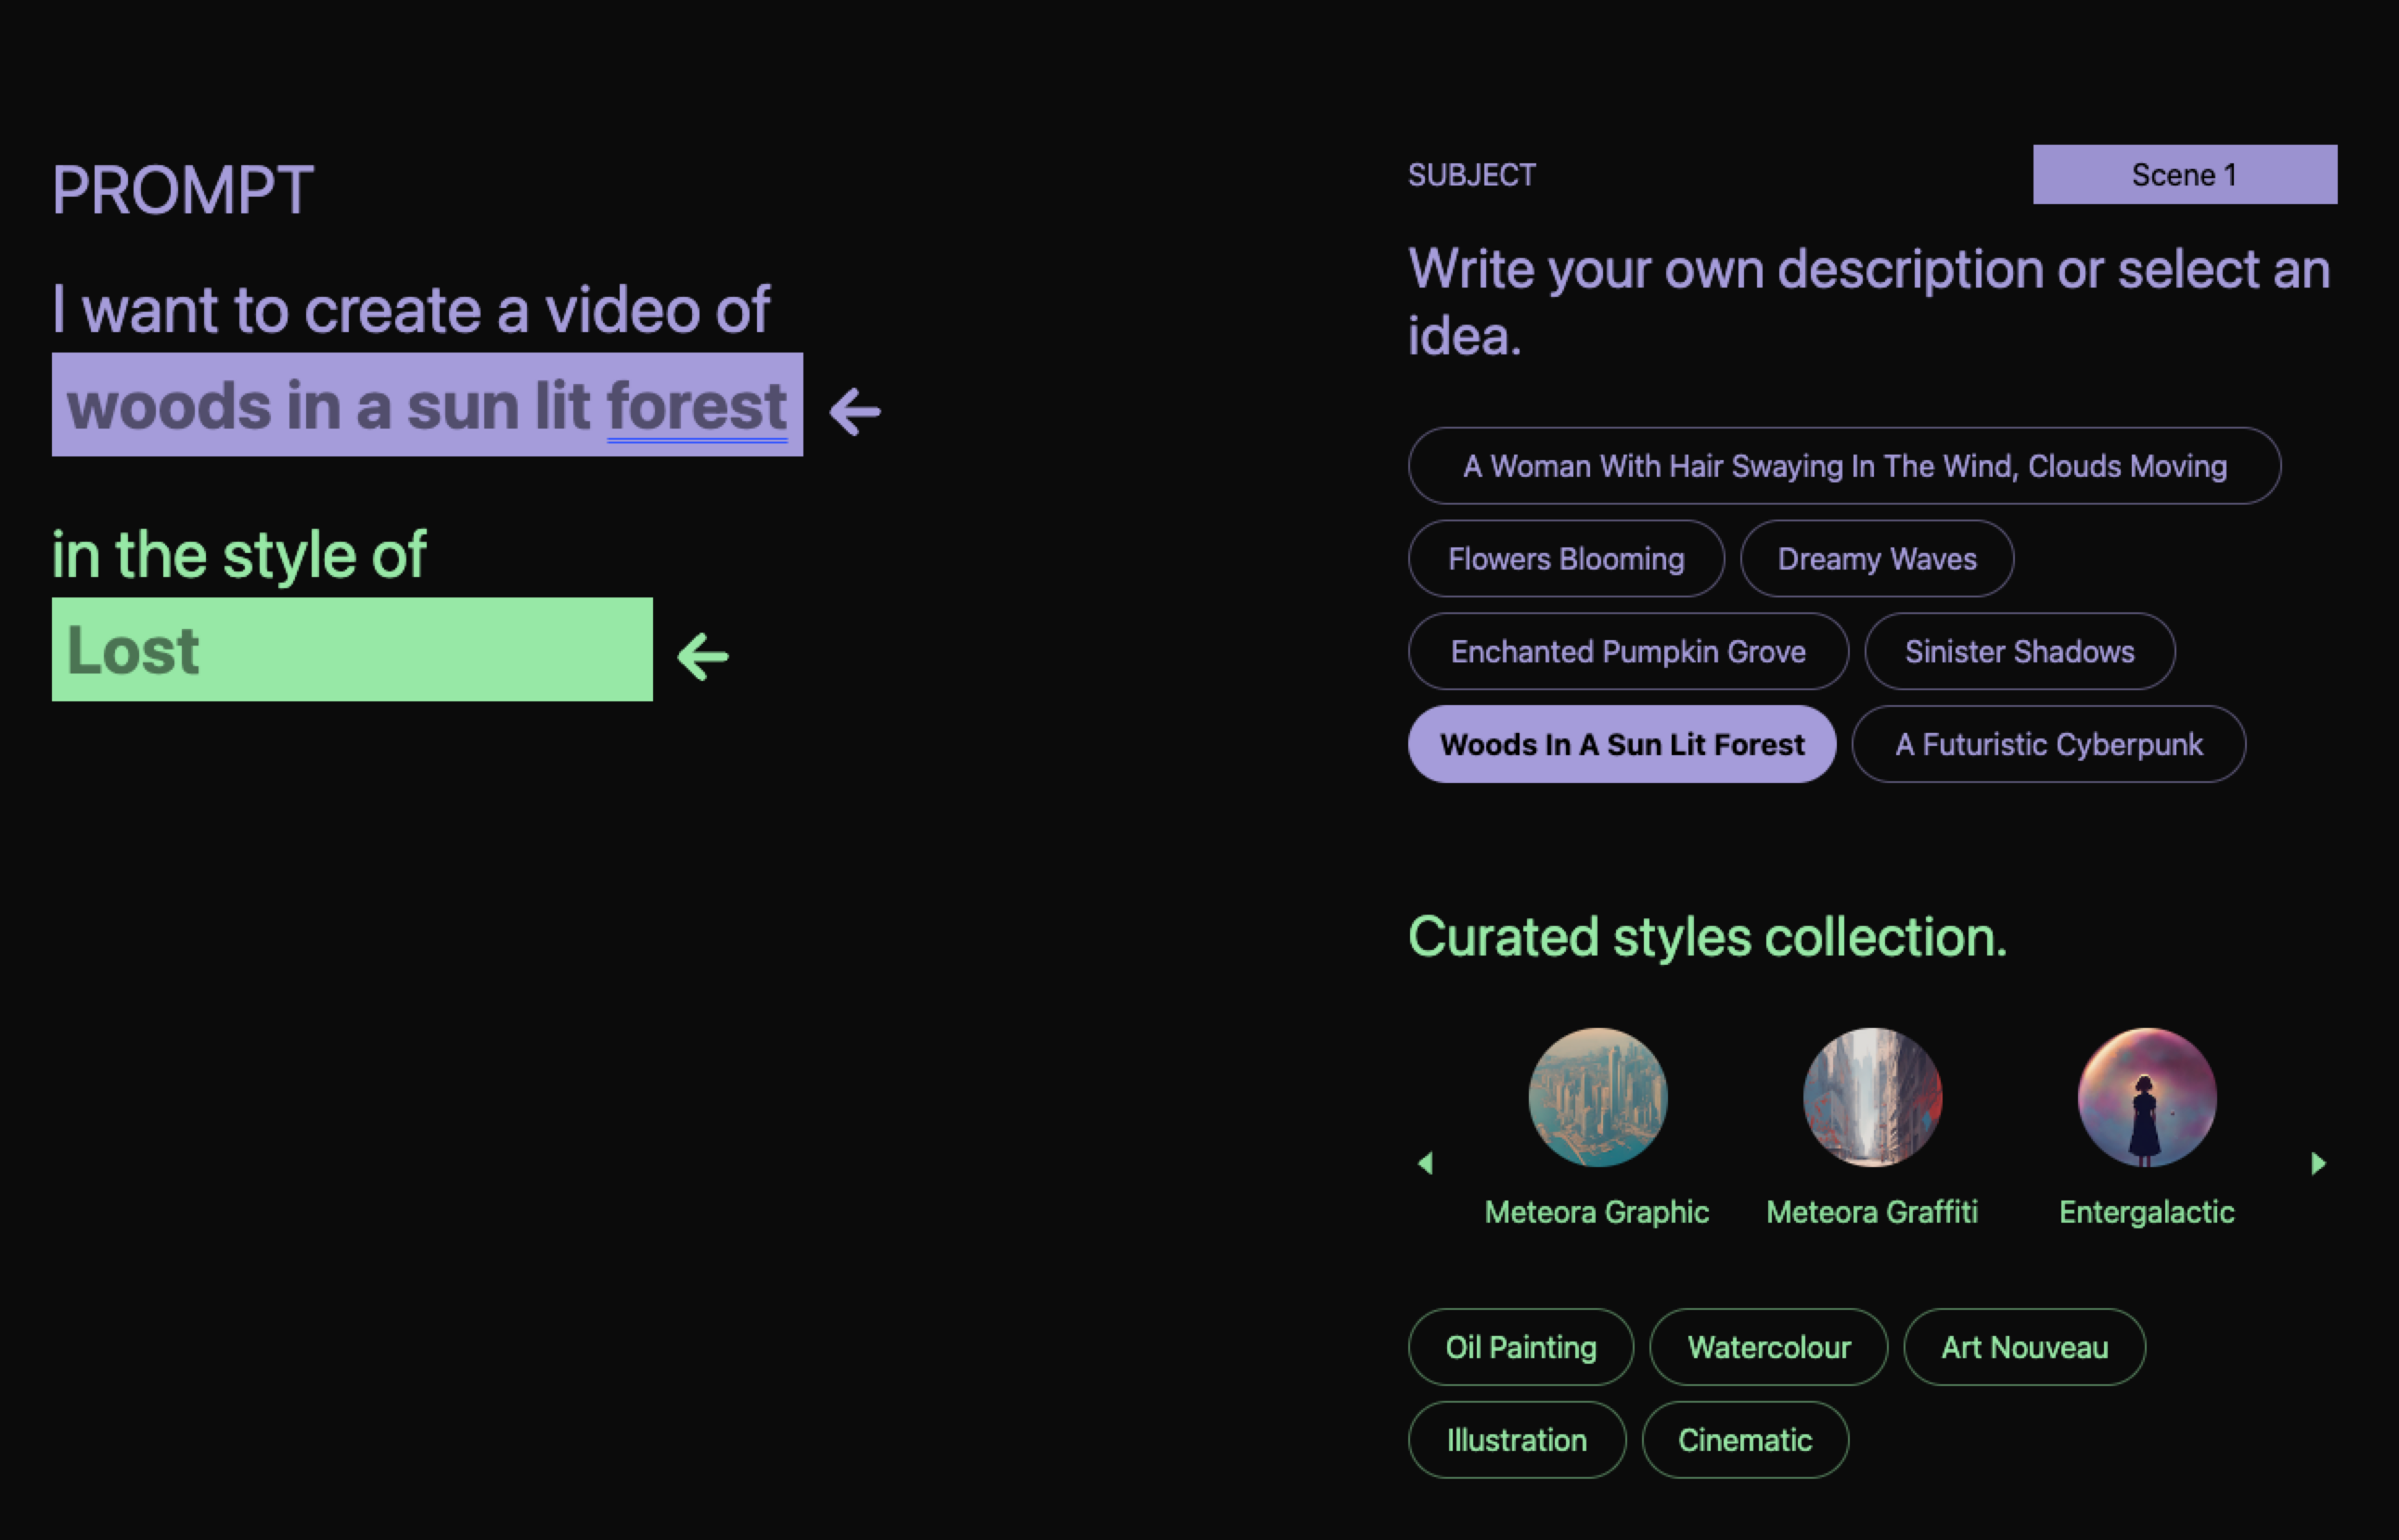Deselect Woods In A Sun Lit Forest chip
This screenshot has width=2399, height=1540.
coord(1621,744)
